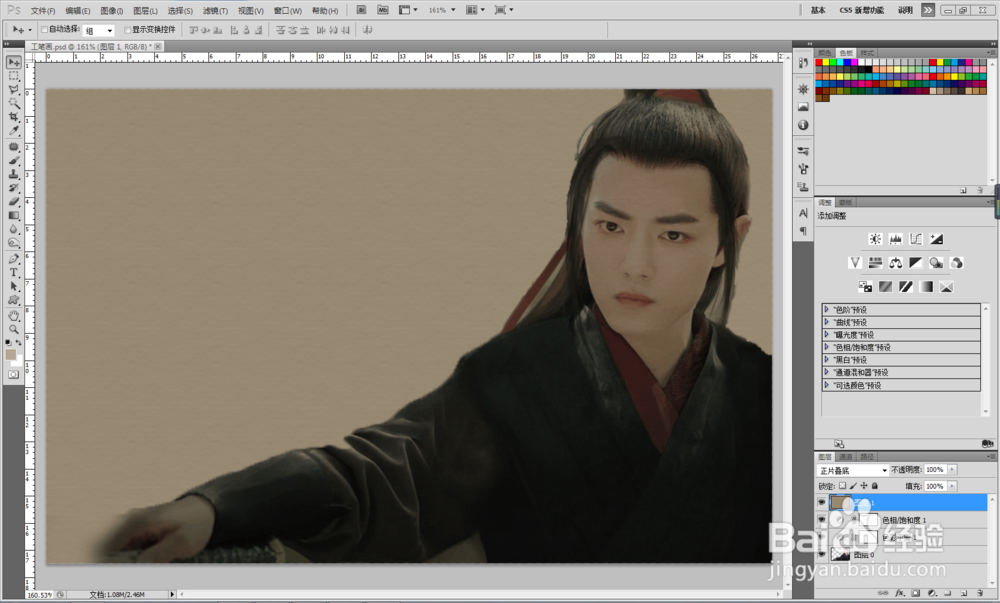Select the Eyedropper tool
Viewport: 1000px width, 603px height.
coord(13,131)
